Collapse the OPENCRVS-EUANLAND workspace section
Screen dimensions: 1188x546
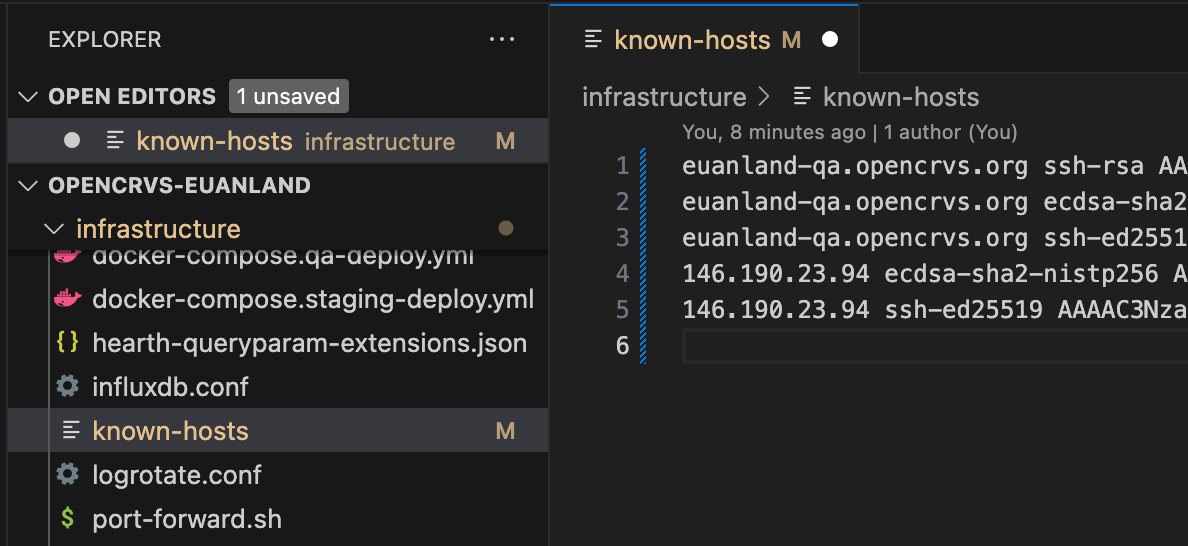click(27, 186)
